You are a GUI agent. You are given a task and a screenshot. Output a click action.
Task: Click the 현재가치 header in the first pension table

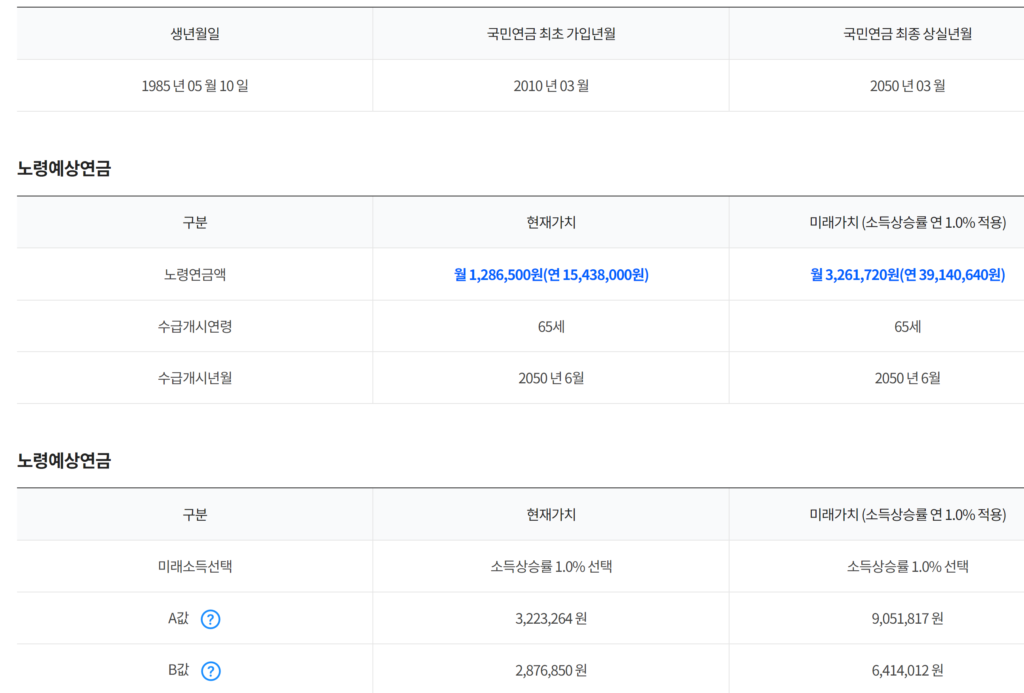coord(551,223)
